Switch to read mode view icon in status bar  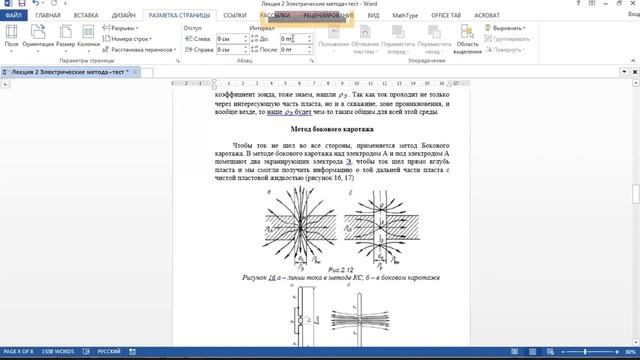(515, 351)
